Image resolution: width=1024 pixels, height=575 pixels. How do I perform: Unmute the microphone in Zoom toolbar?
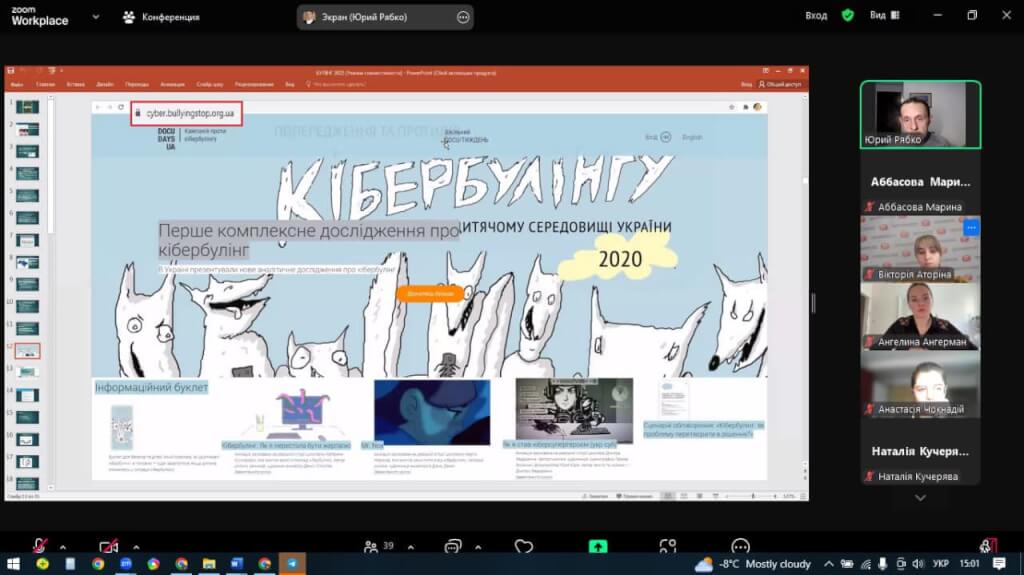pyautogui.click(x=40, y=546)
